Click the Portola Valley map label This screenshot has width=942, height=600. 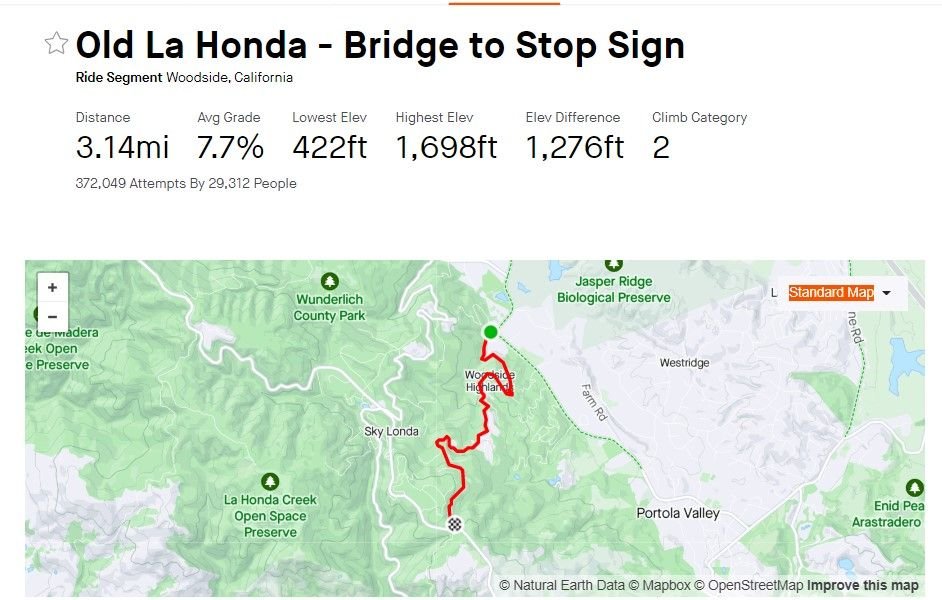point(678,513)
